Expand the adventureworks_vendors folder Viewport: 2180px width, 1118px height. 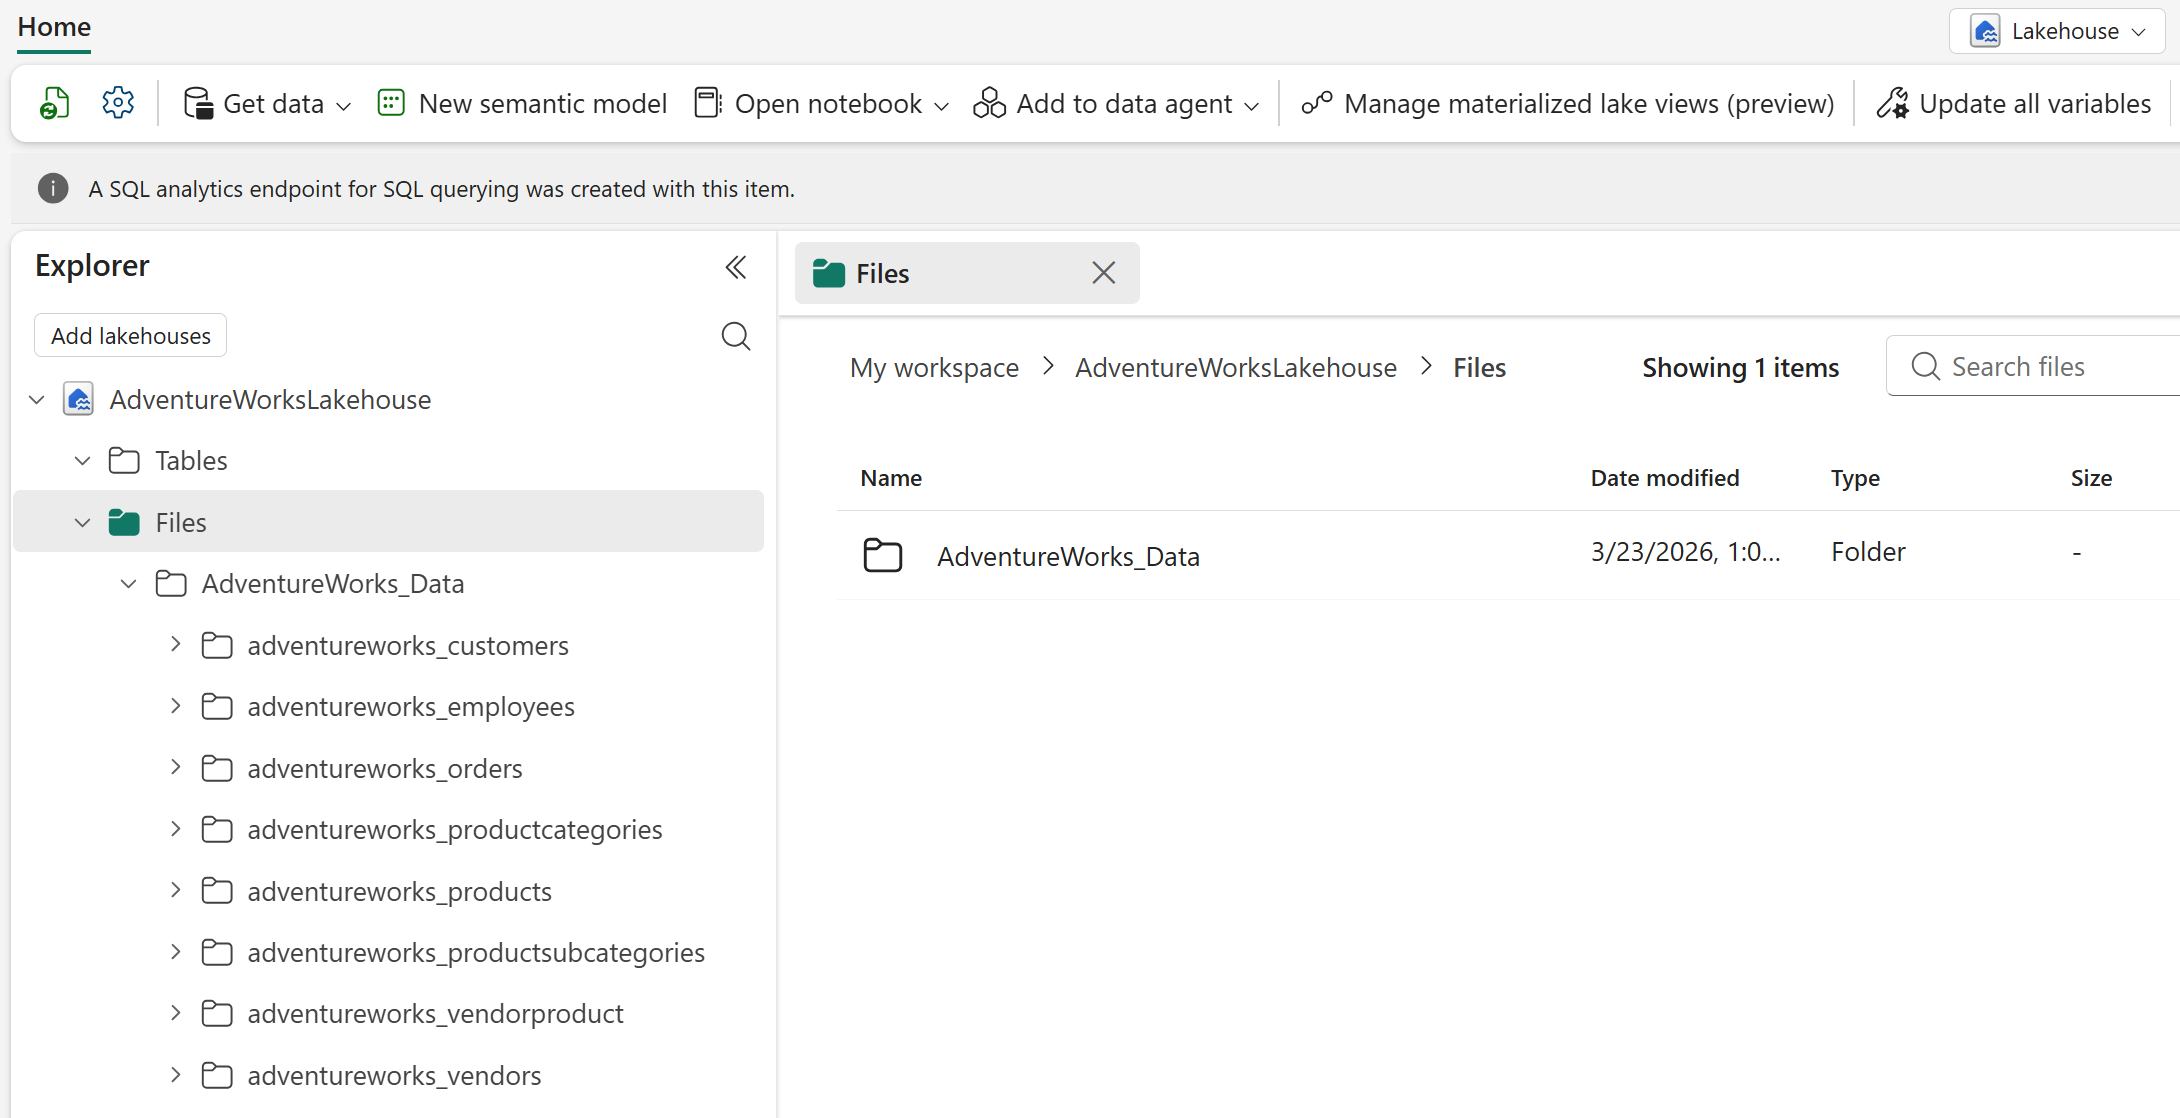pyautogui.click(x=176, y=1075)
